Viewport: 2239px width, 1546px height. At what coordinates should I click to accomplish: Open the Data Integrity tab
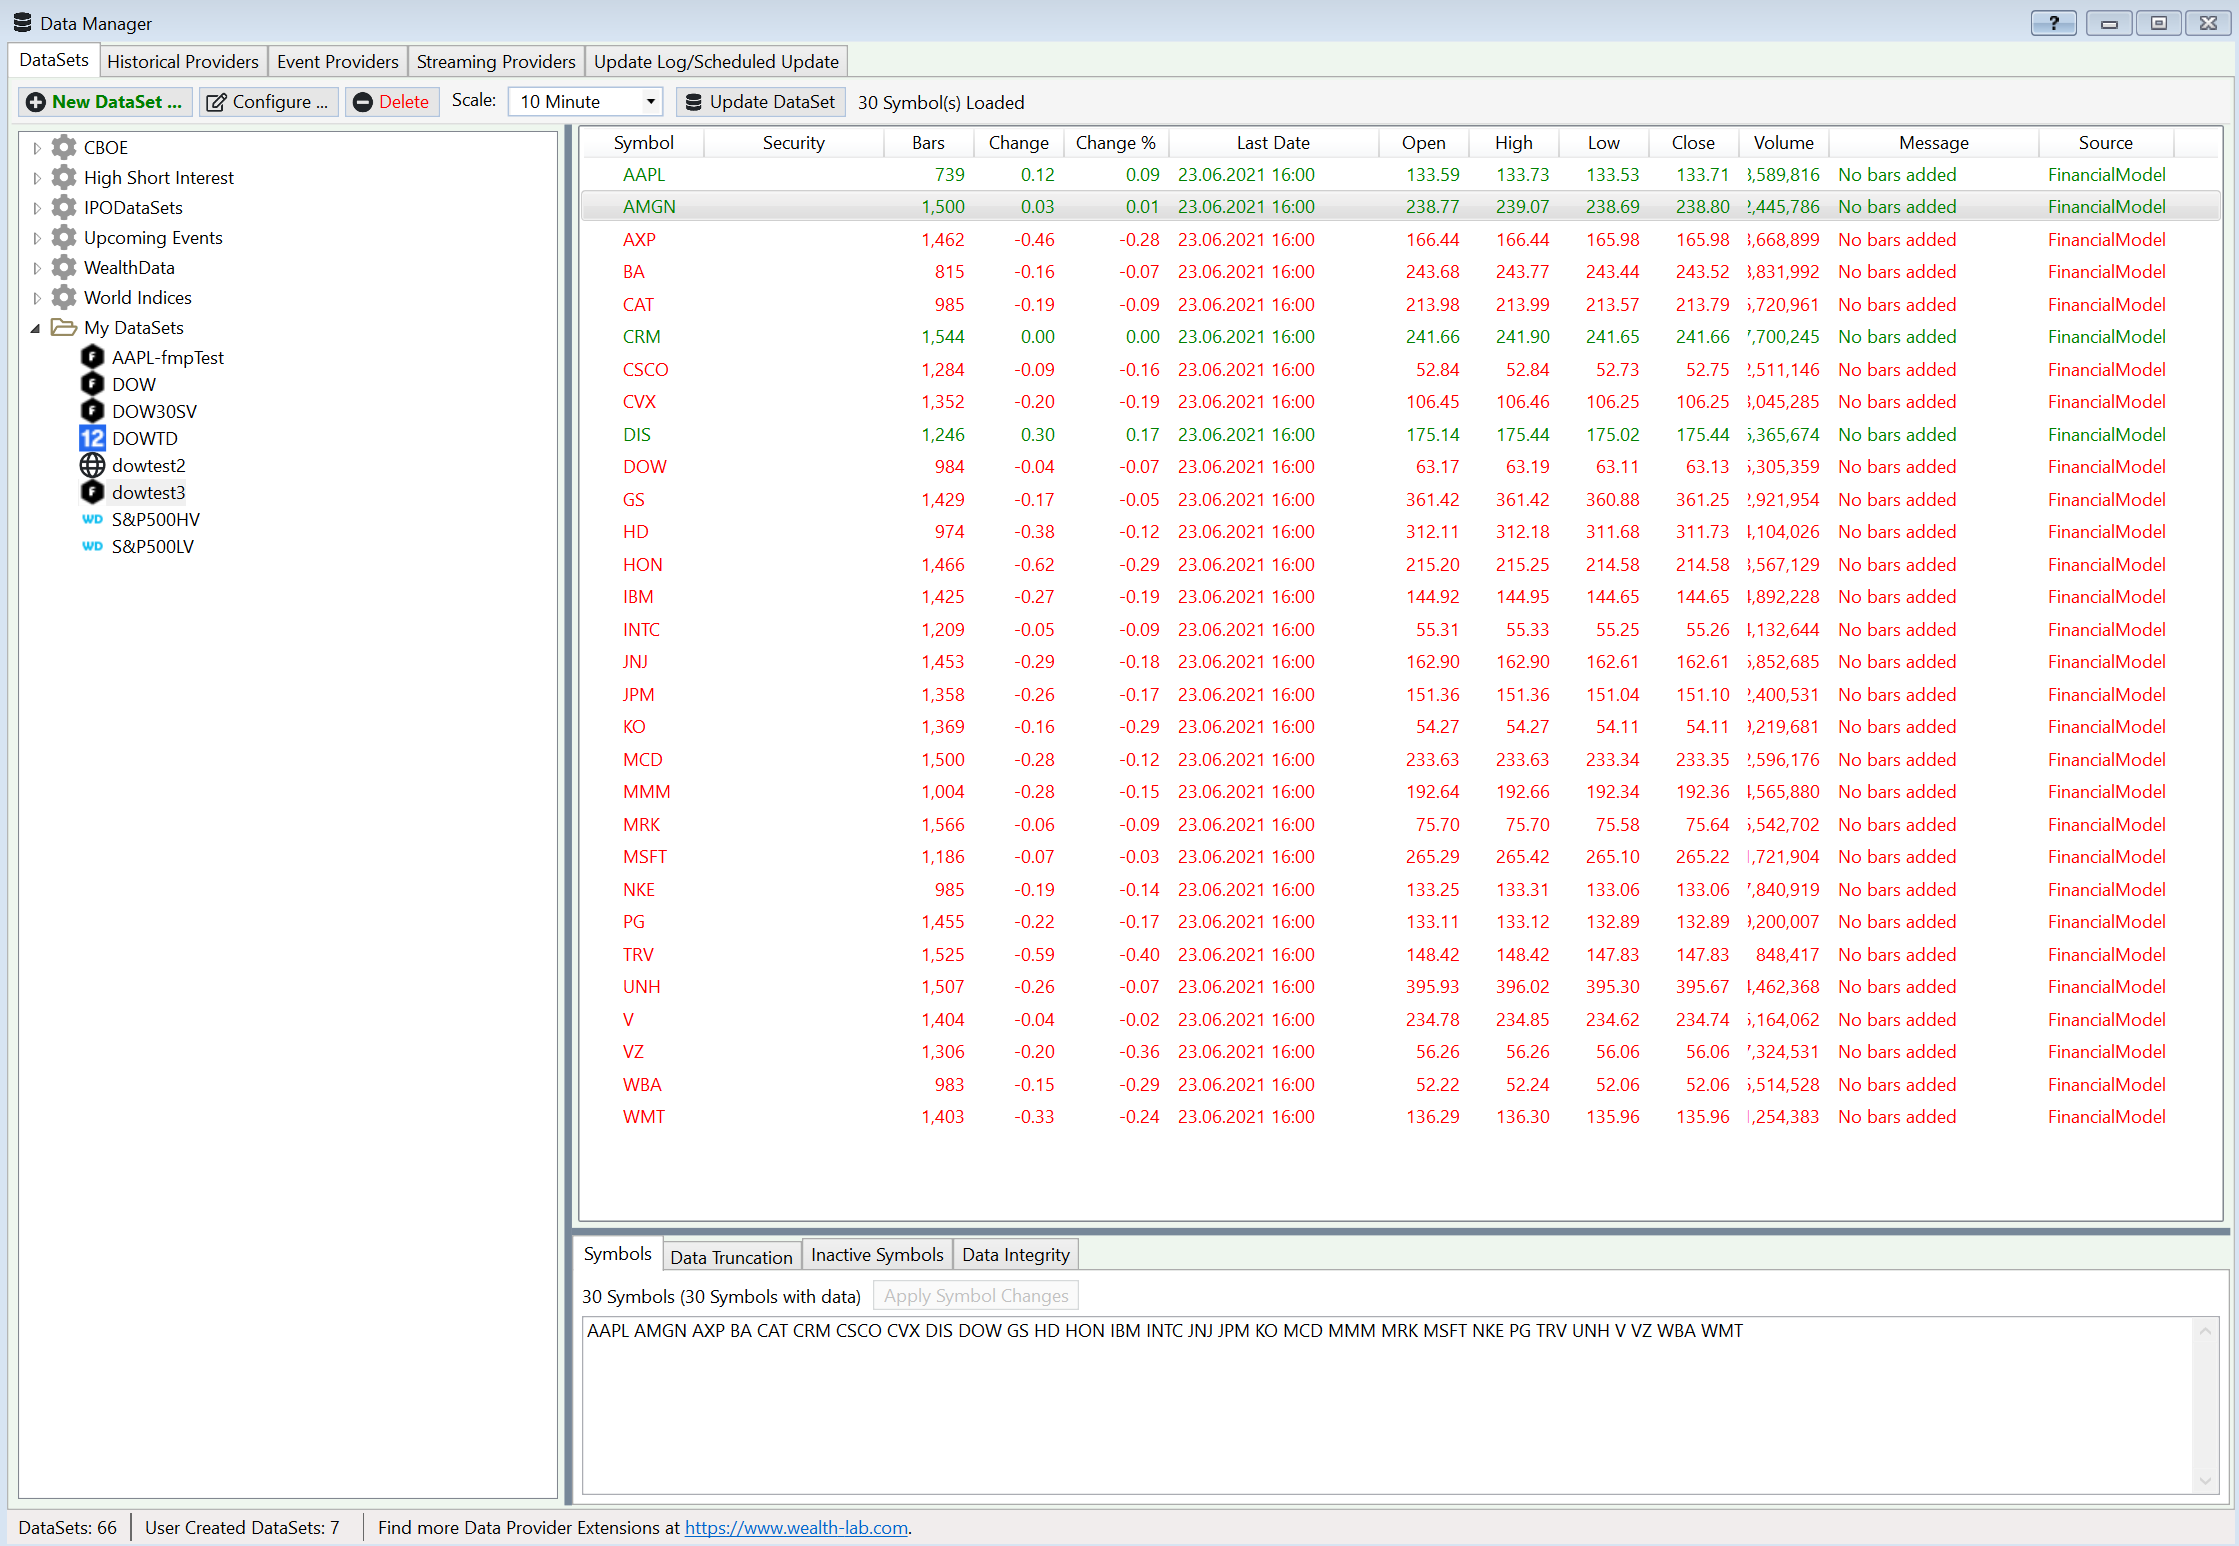[1015, 1254]
